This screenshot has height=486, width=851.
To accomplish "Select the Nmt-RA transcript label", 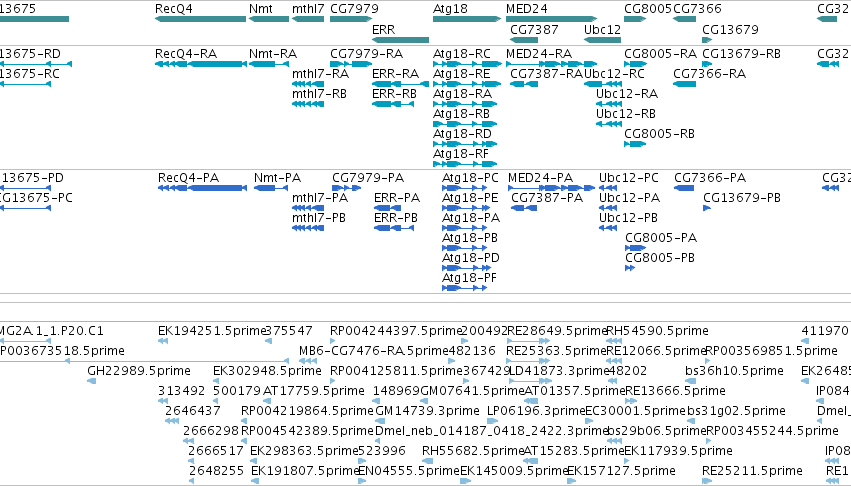I will pos(273,54).
